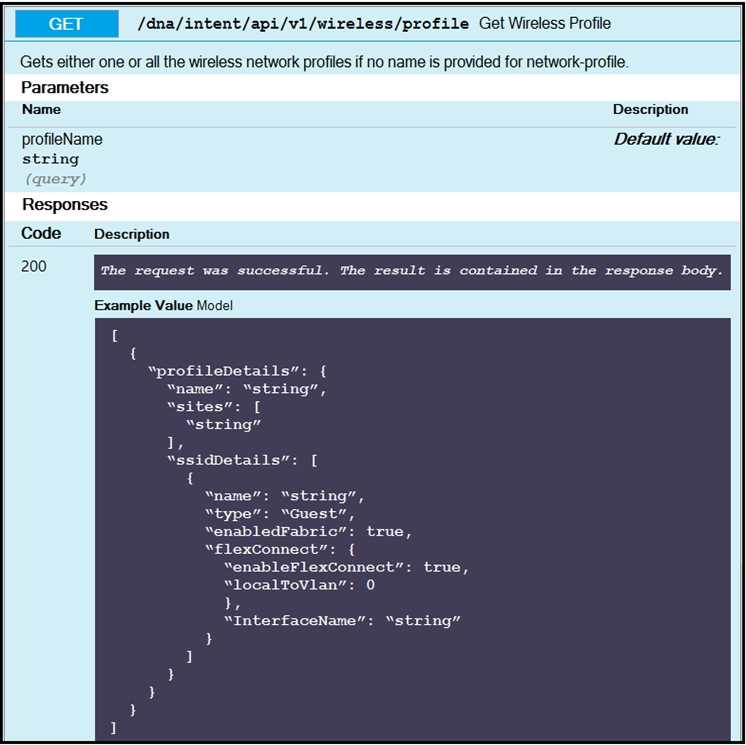Click the Get Wireless Profile summary text

[x=545, y=24]
